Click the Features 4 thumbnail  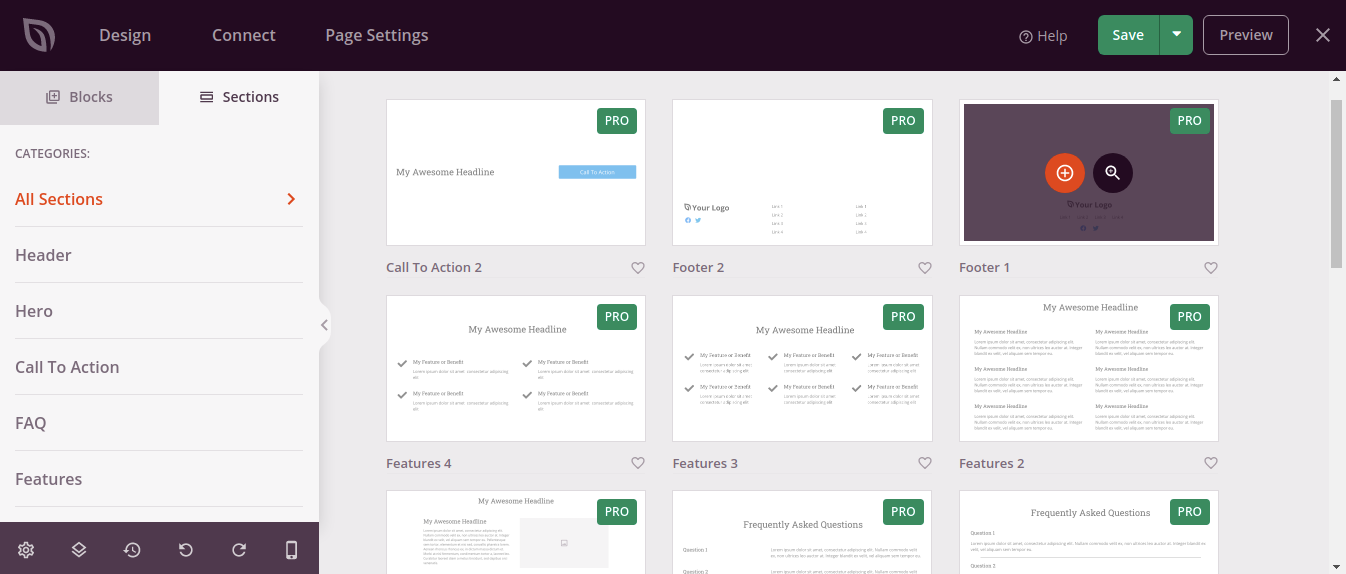coord(516,368)
